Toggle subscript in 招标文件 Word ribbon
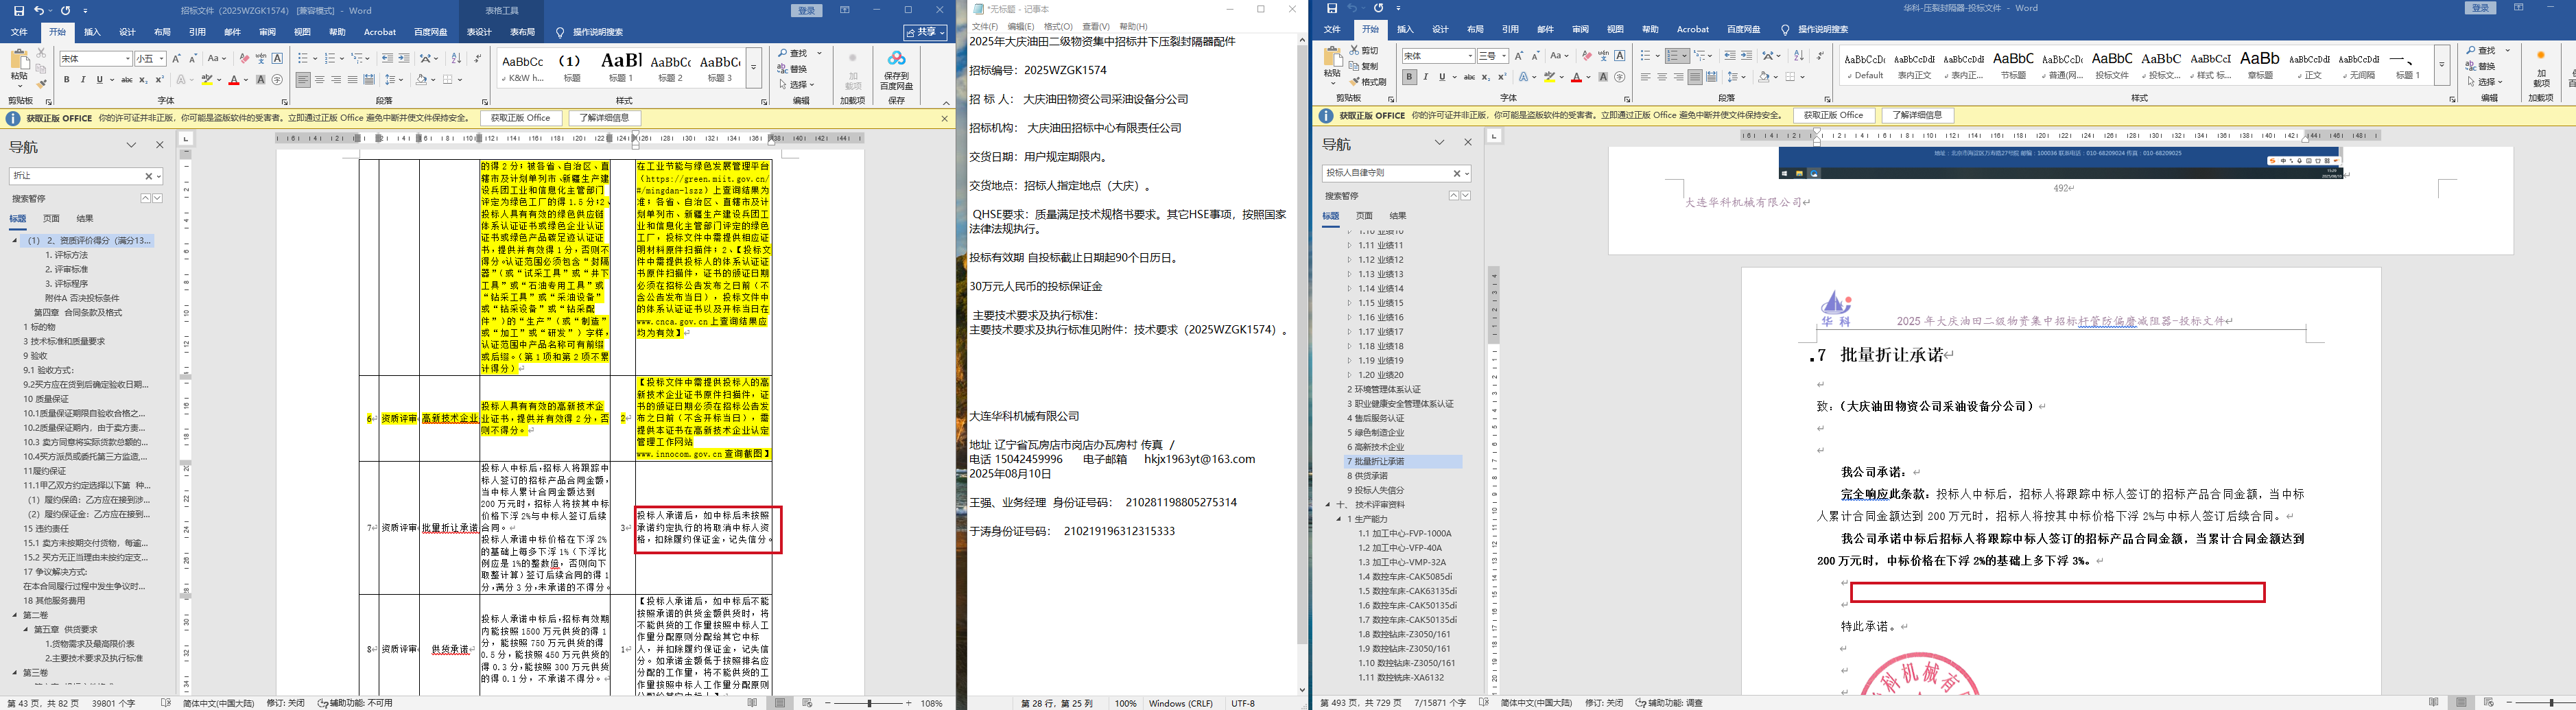The height and width of the screenshot is (710, 2576). click(144, 80)
